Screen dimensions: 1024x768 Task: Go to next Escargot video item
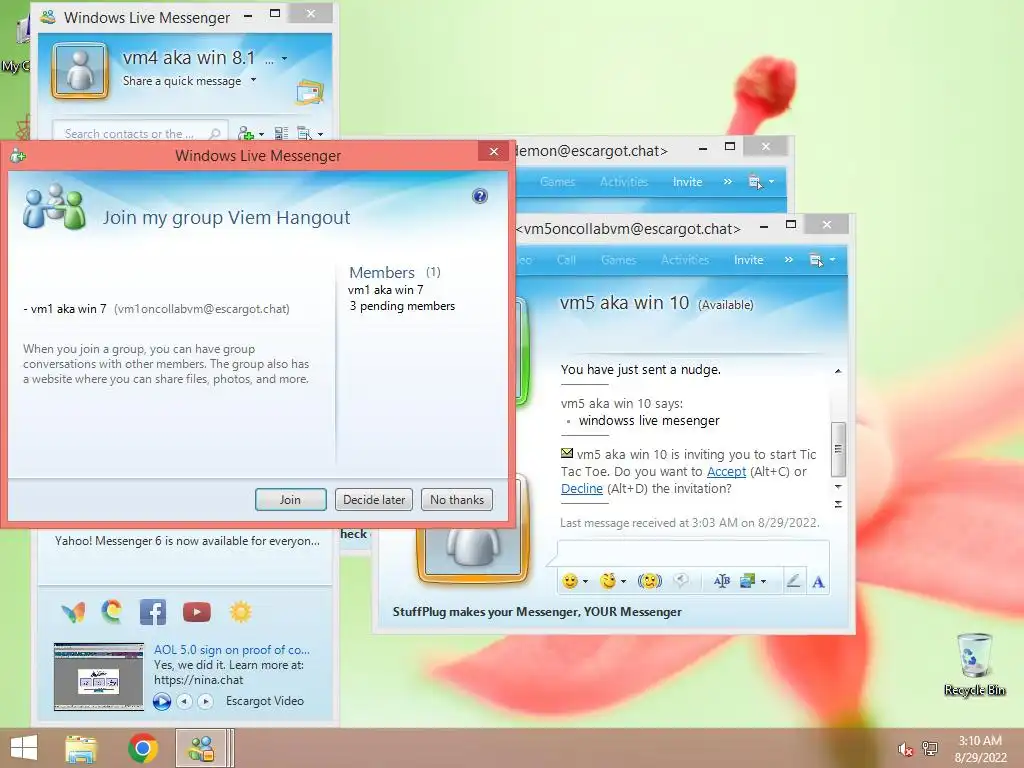206,701
